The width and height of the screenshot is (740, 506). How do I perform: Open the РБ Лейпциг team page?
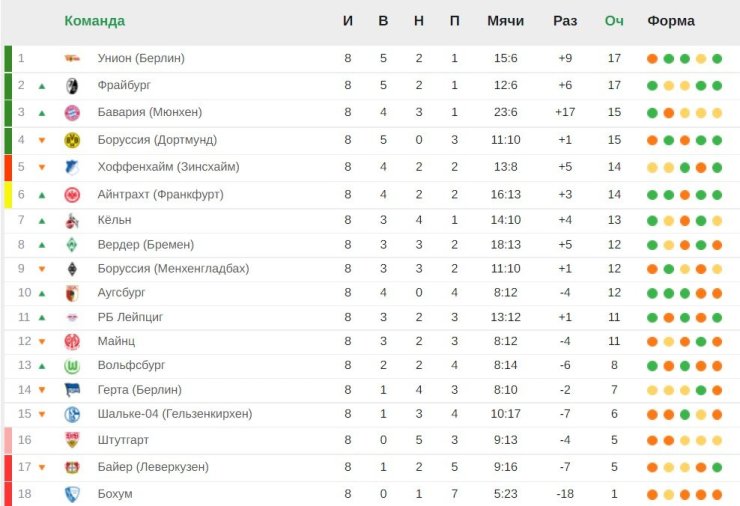click(130, 317)
